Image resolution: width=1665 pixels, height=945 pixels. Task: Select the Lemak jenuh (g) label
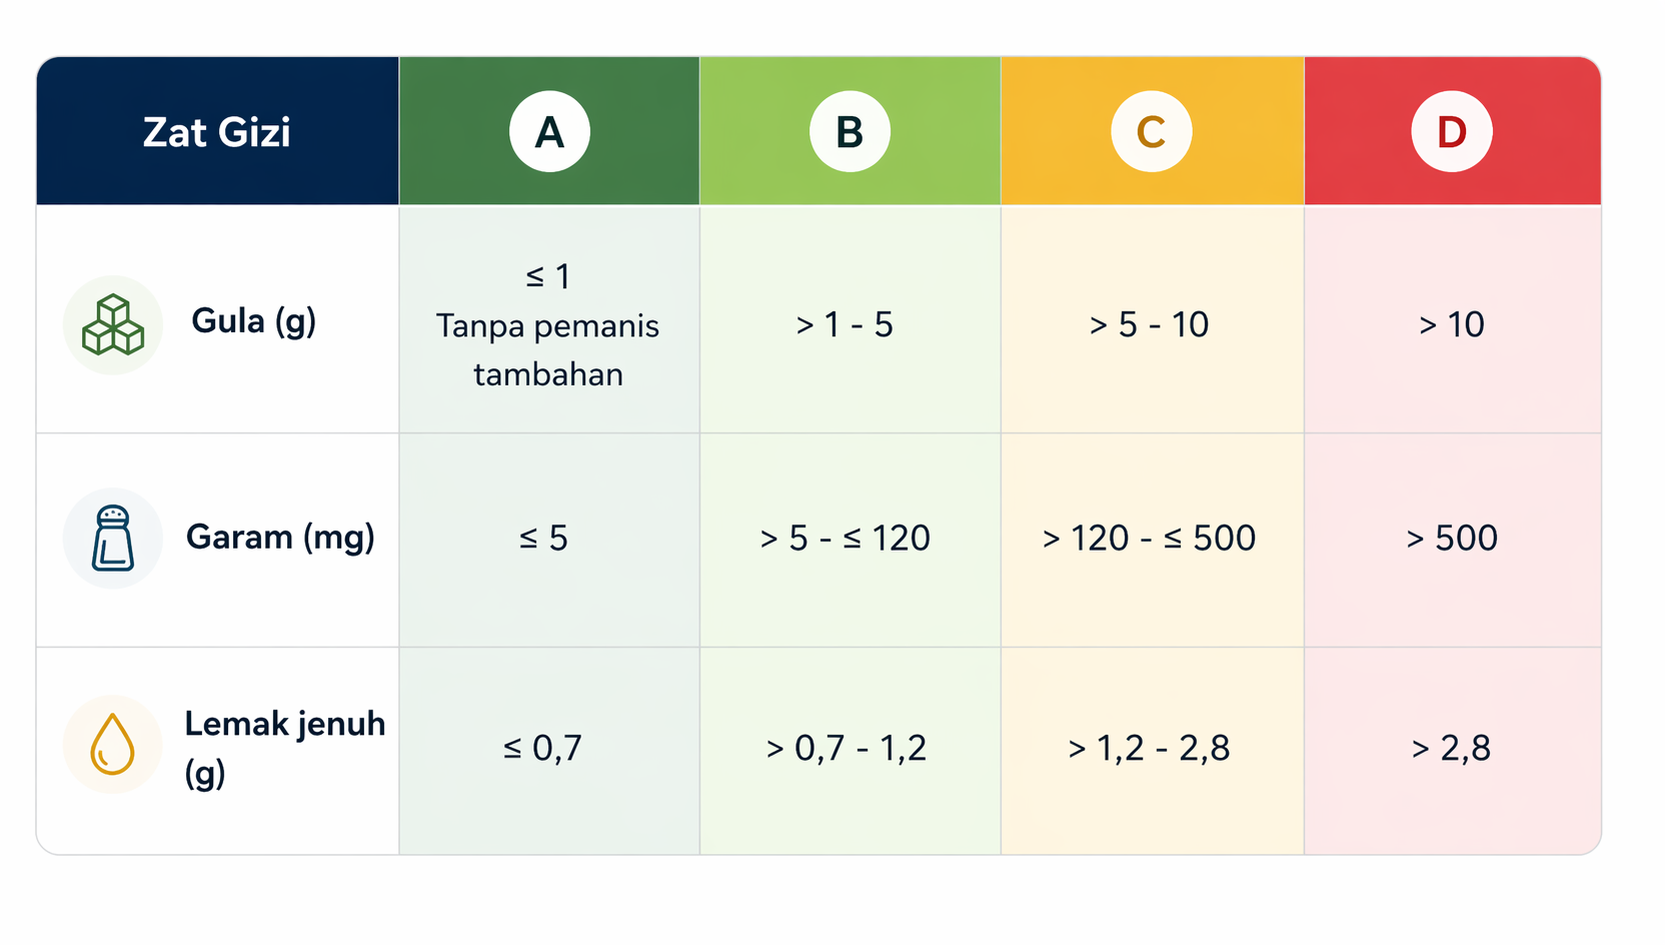(x=284, y=747)
